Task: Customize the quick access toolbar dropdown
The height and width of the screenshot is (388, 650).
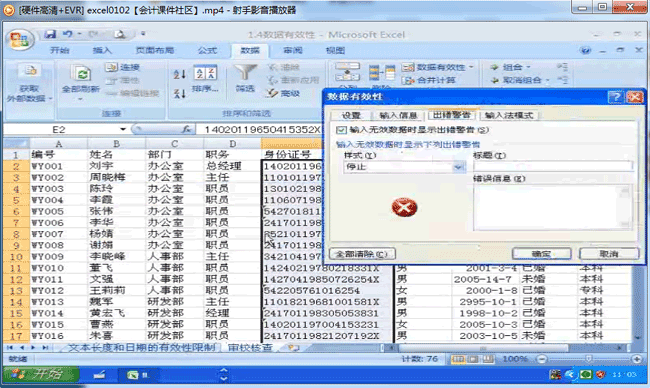Action: tap(143, 34)
